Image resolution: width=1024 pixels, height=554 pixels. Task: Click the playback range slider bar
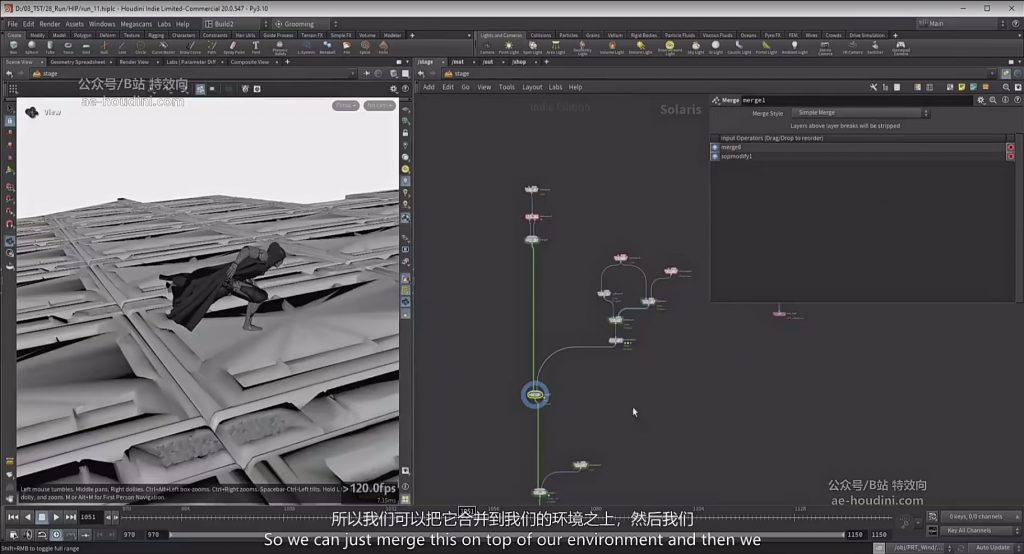(507, 534)
